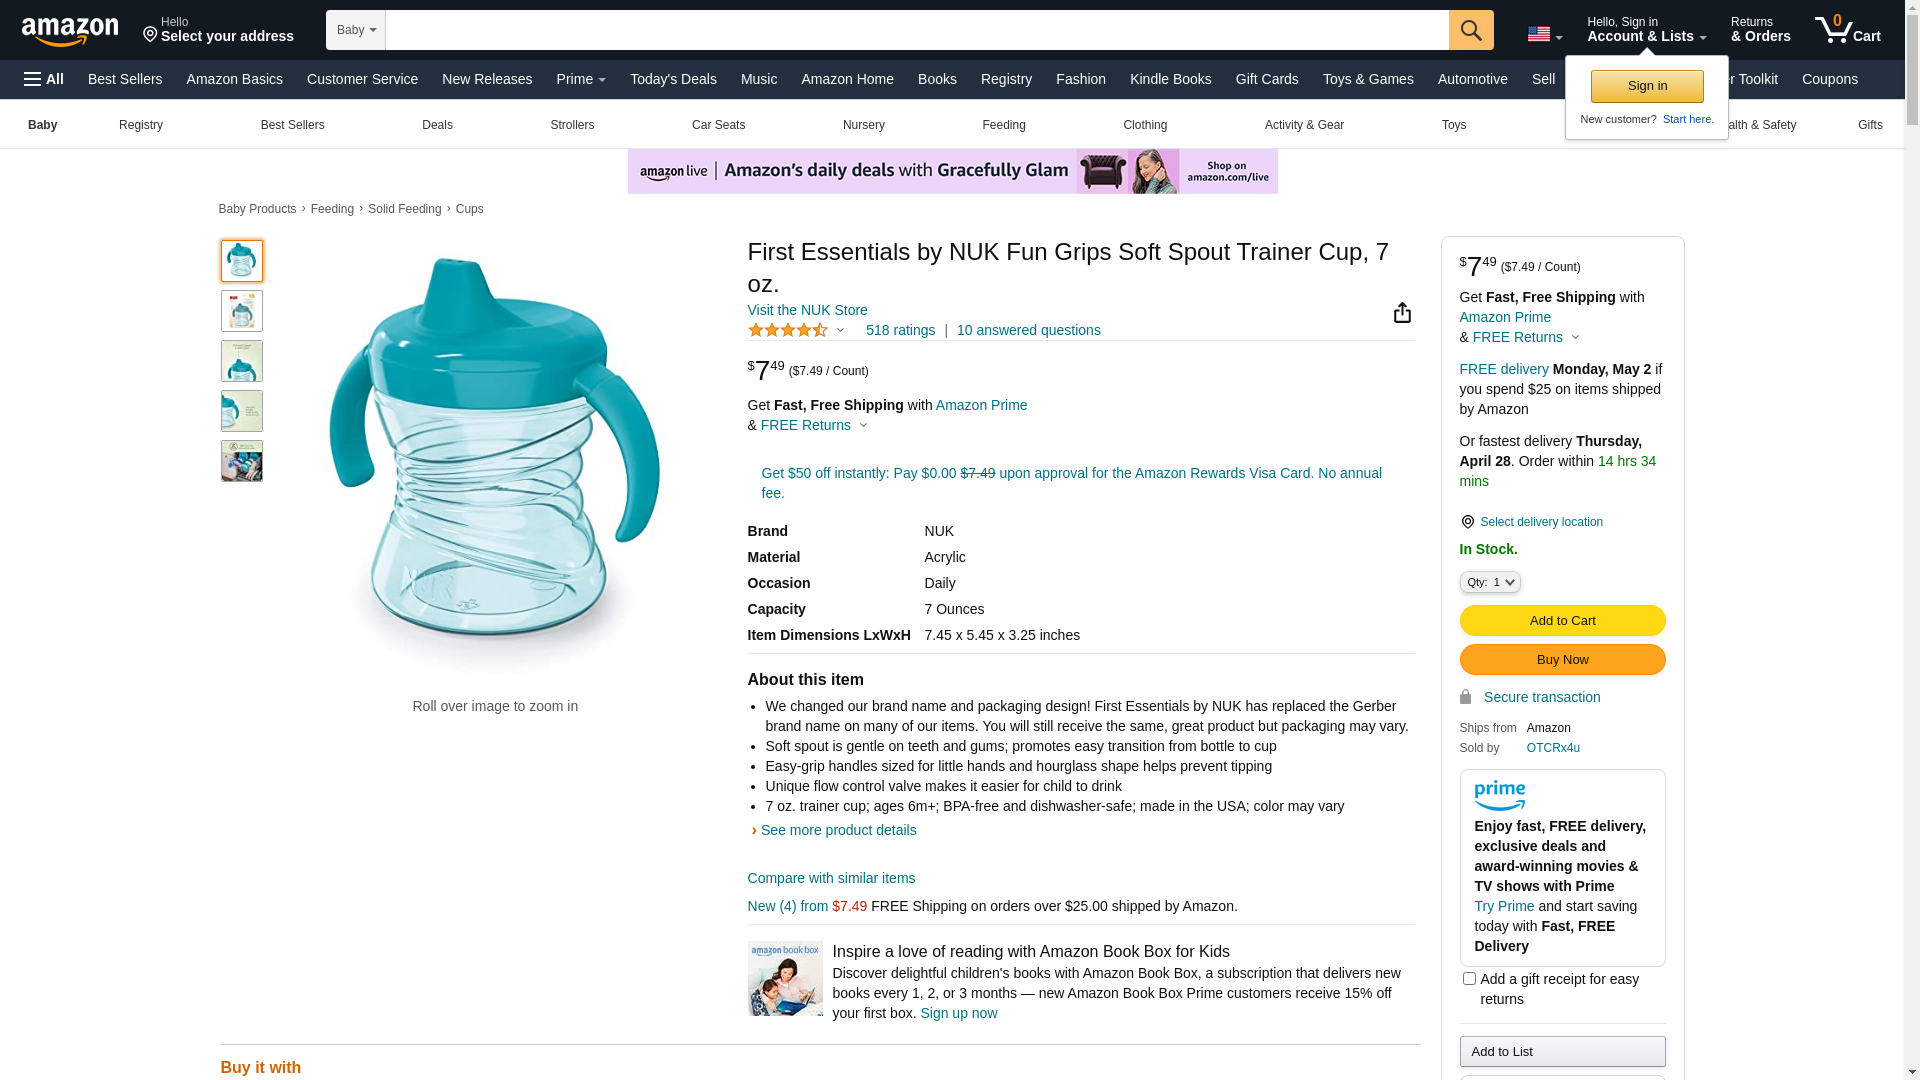This screenshot has height=1080, width=1920.
Task: Open the All hamburger menu
Action: pyautogui.click(x=44, y=79)
